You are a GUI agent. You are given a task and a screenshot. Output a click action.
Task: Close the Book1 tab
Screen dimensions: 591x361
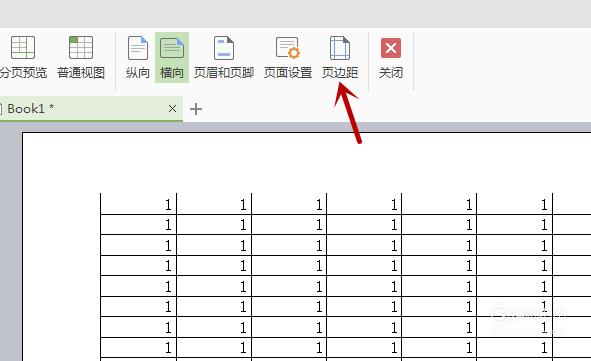[172, 109]
